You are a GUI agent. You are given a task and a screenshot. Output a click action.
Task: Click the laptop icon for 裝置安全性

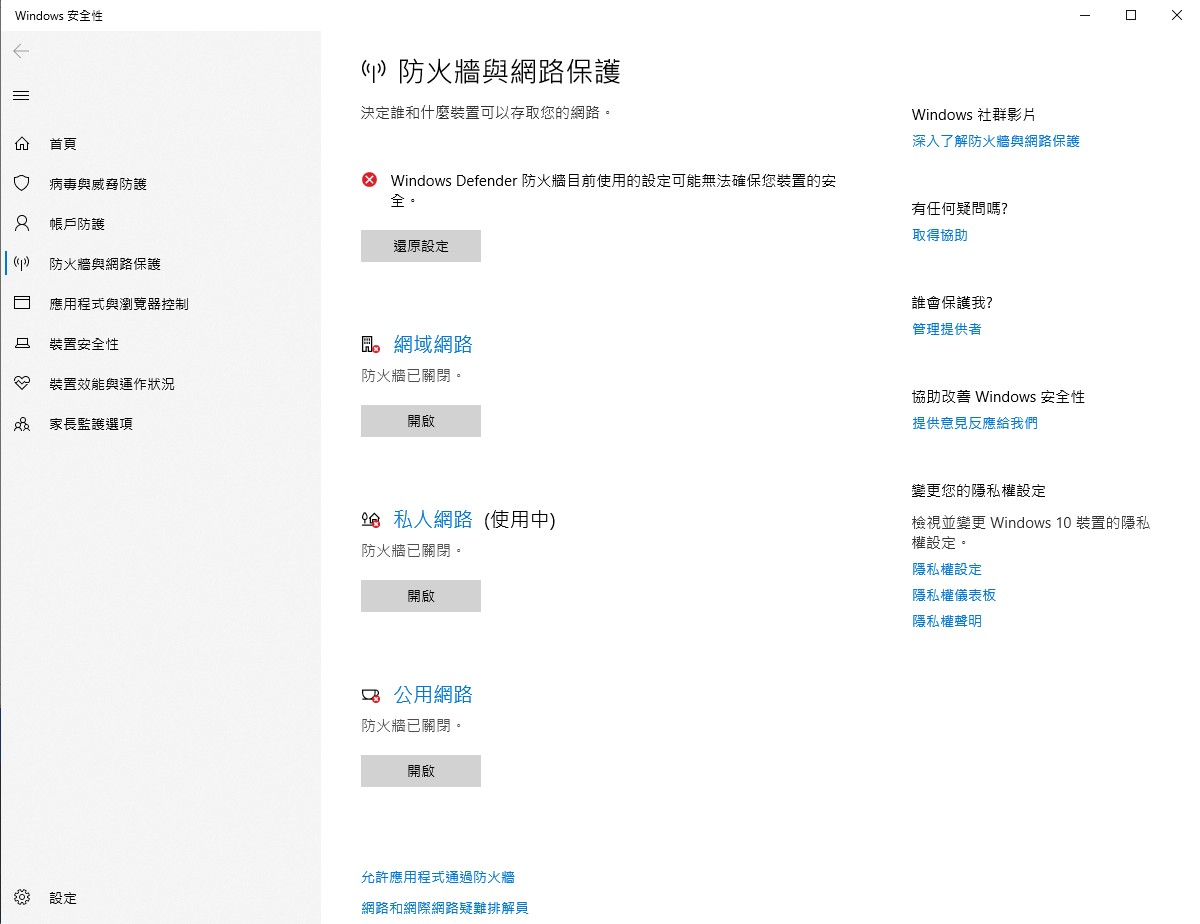pyautogui.click(x=22, y=344)
